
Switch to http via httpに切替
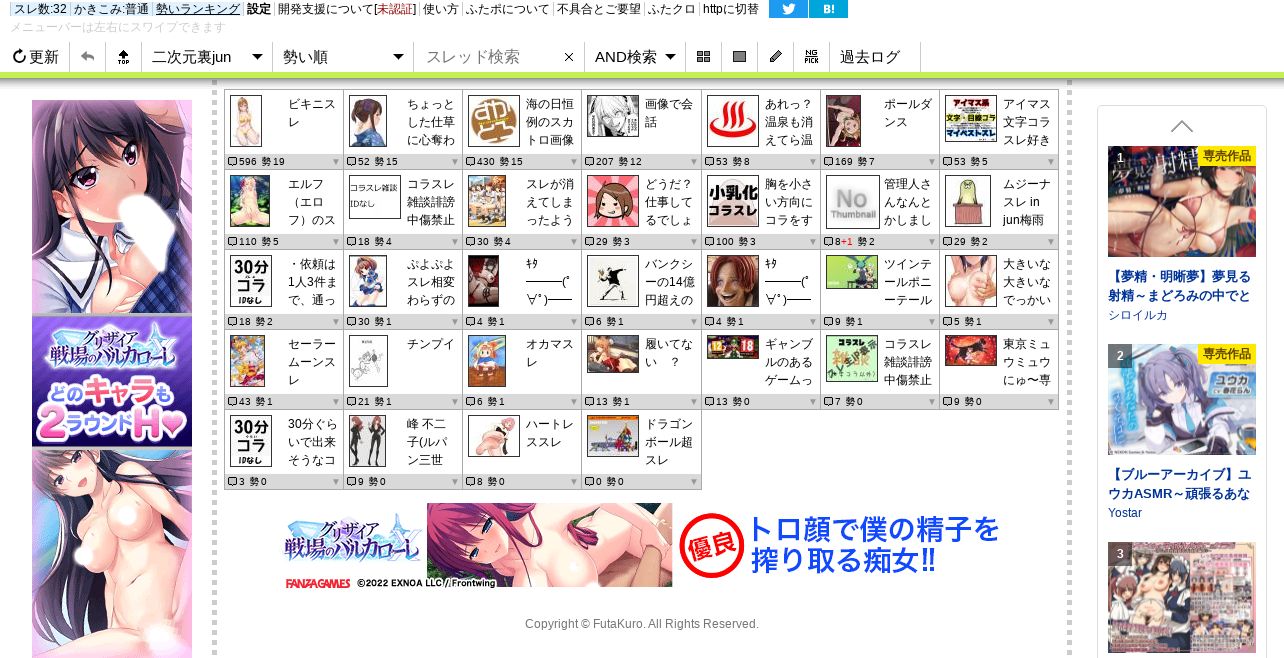(731, 9)
